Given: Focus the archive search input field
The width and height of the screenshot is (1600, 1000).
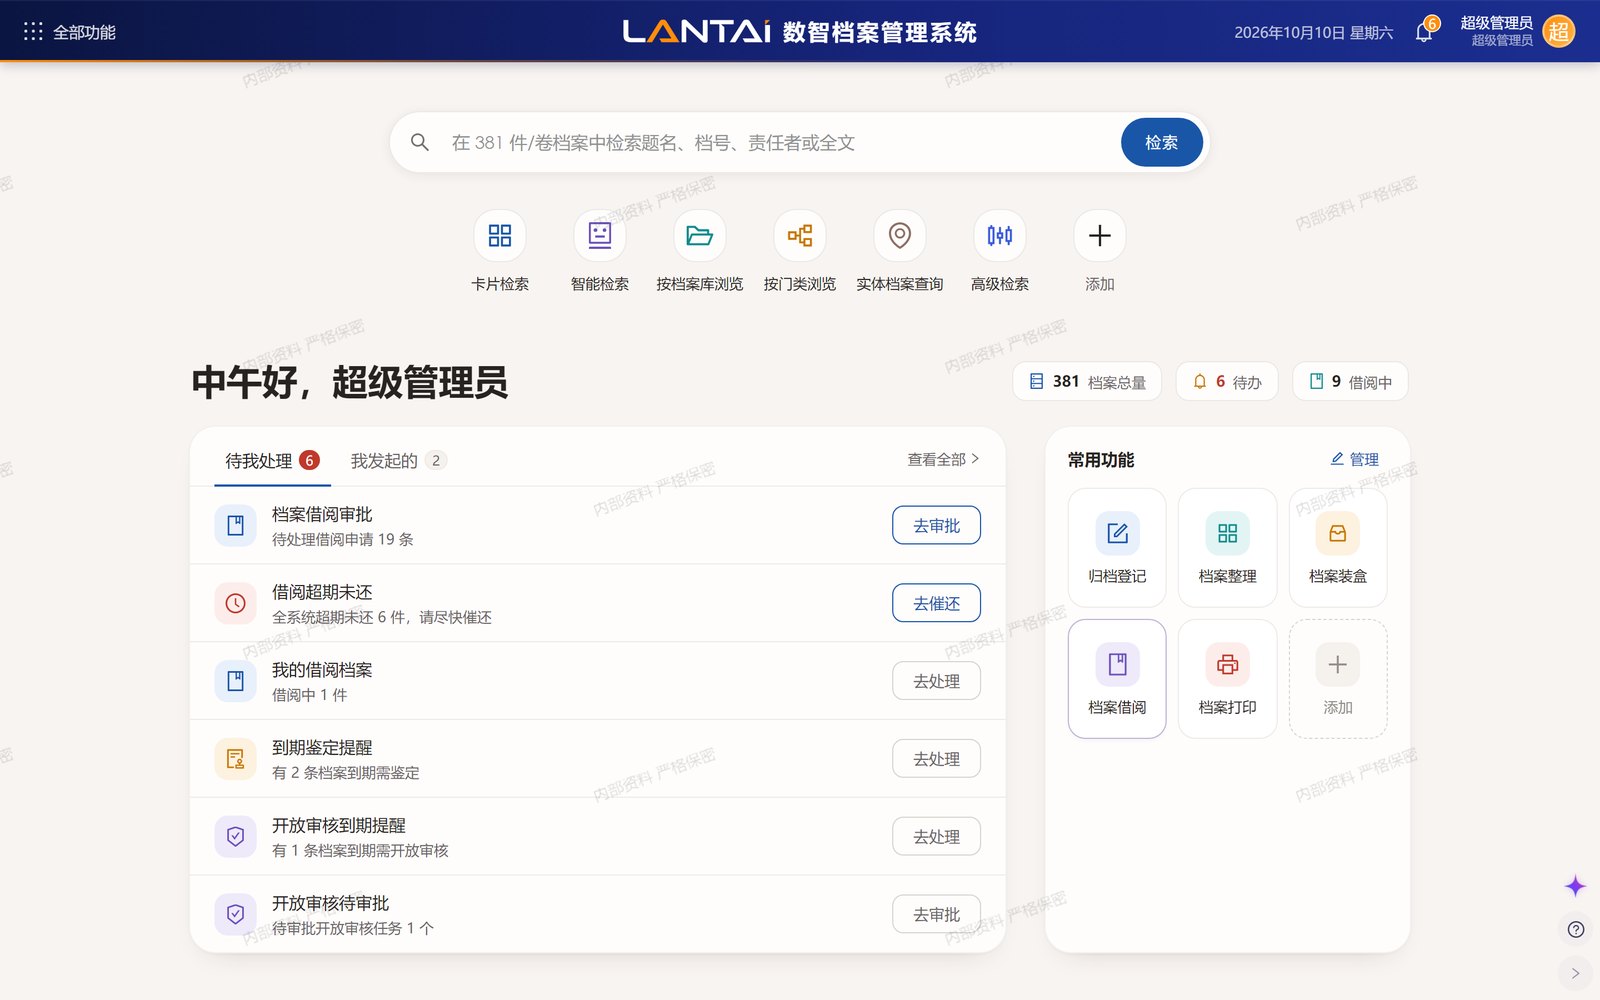Looking at the screenshot, I should pyautogui.click(x=780, y=143).
